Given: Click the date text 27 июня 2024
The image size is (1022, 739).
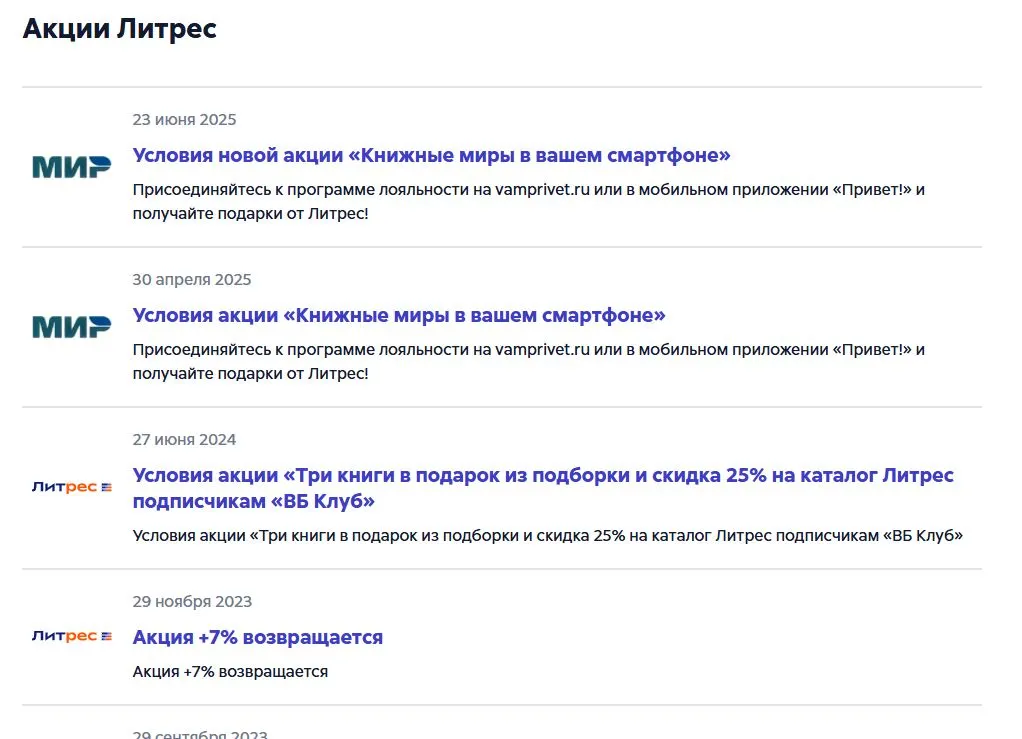Looking at the screenshot, I should (x=184, y=440).
